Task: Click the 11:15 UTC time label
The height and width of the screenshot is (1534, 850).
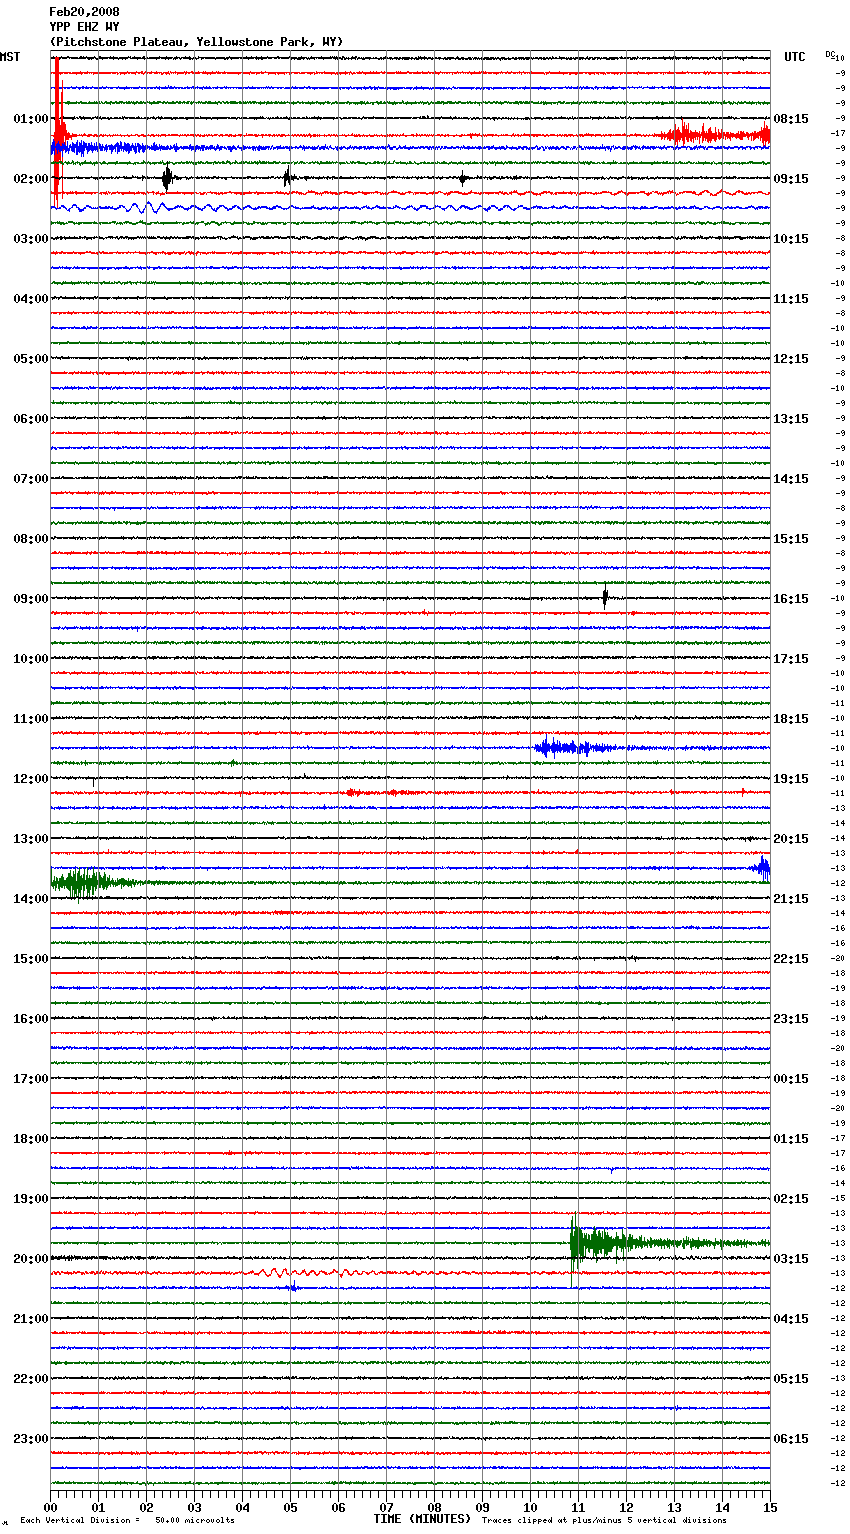Action: (x=791, y=299)
